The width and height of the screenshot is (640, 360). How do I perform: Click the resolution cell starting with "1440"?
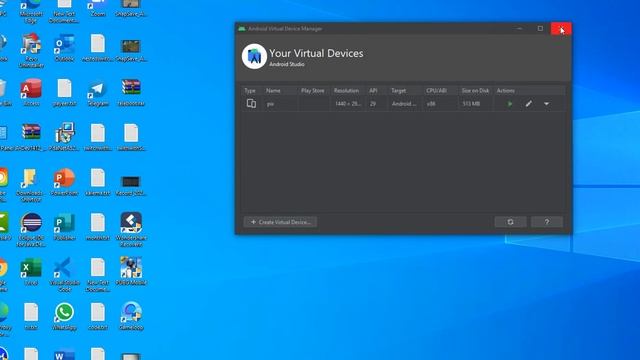pos(348,104)
